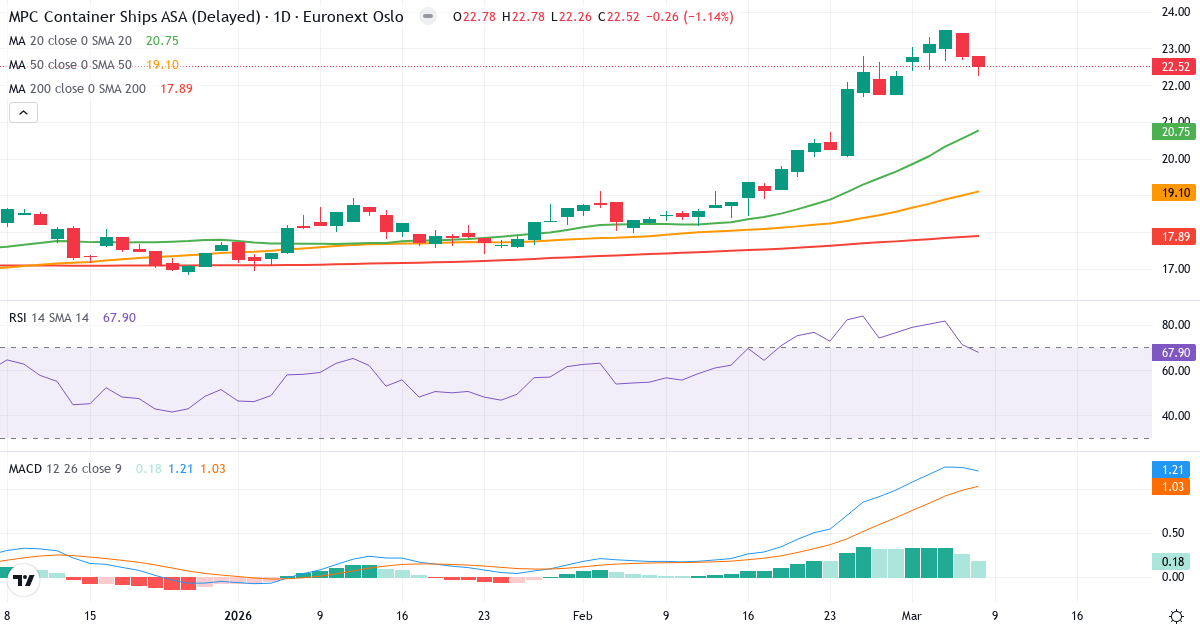Open the RSI 14 indicator legend

point(49,318)
